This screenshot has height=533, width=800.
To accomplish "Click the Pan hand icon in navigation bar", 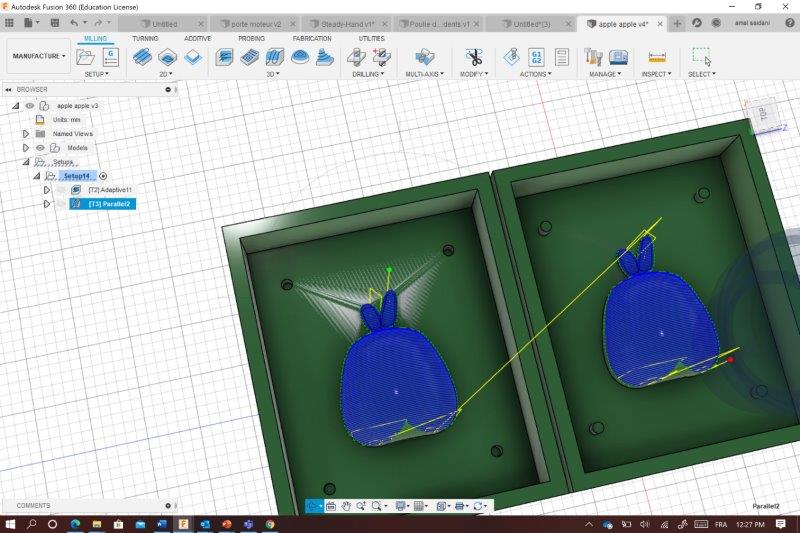I will click(346, 506).
